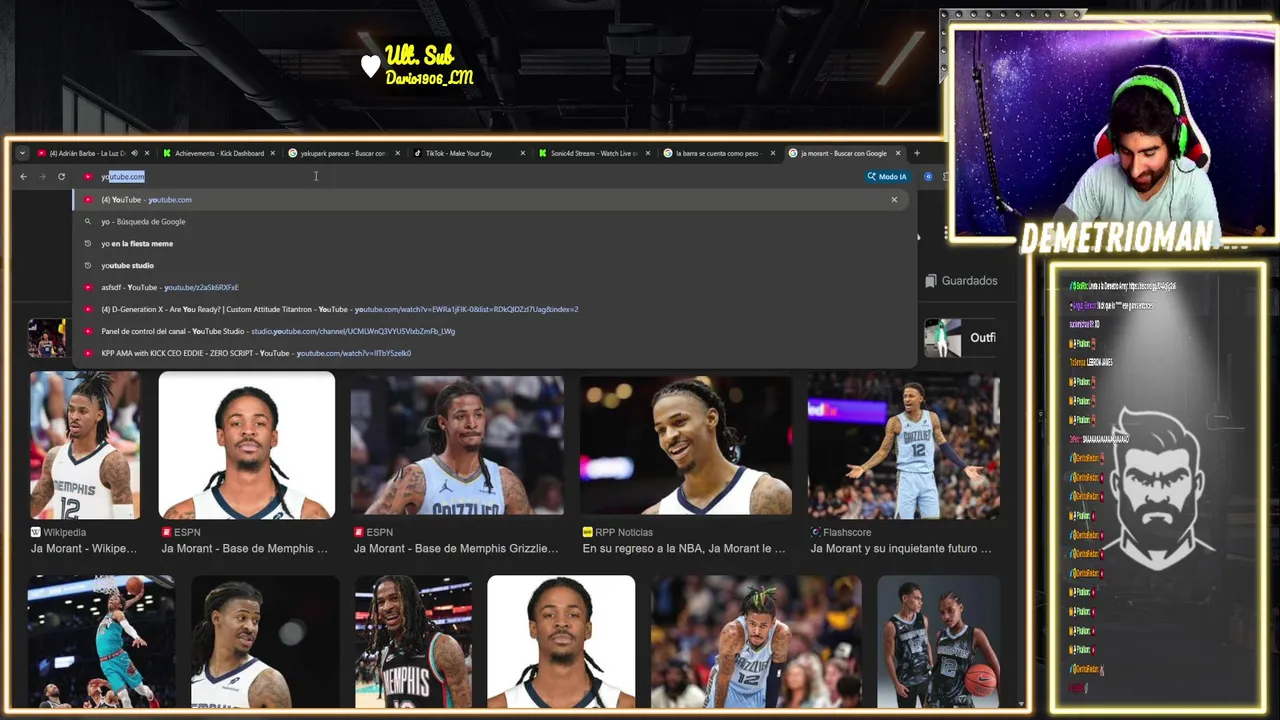Click the heart icon by Ult. Sub

coord(371,67)
